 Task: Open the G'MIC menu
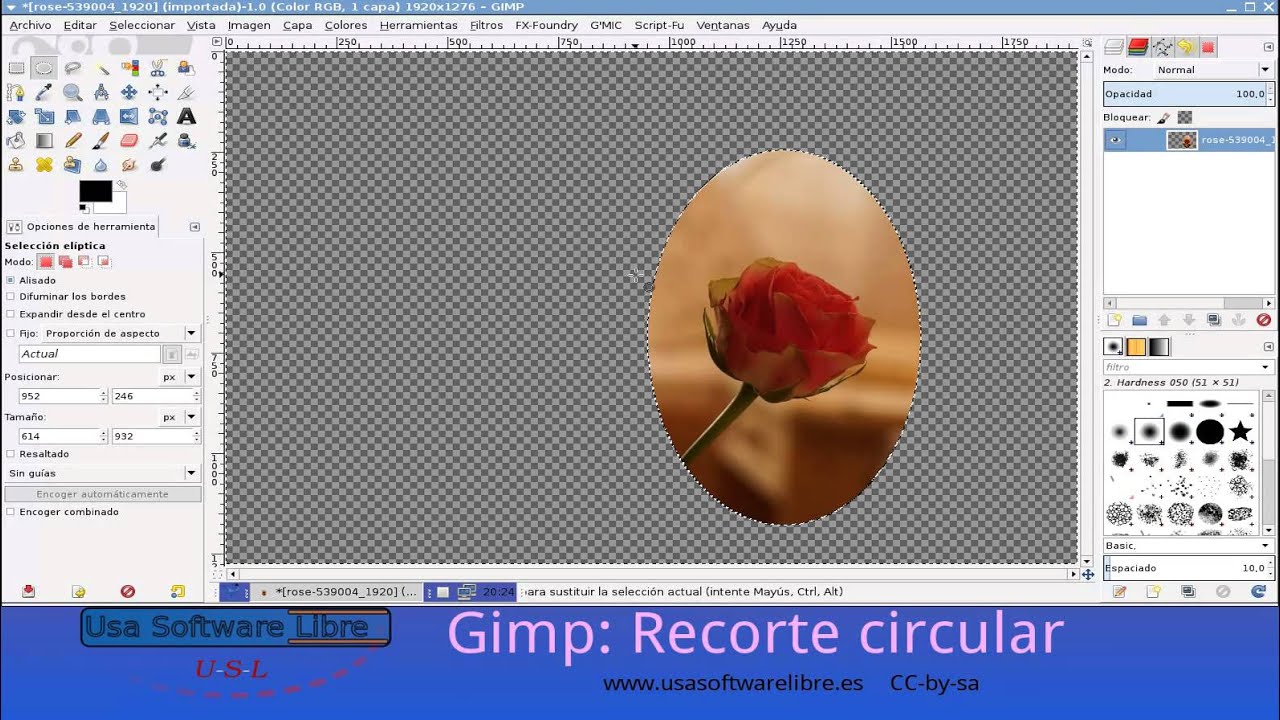point(606,25)
